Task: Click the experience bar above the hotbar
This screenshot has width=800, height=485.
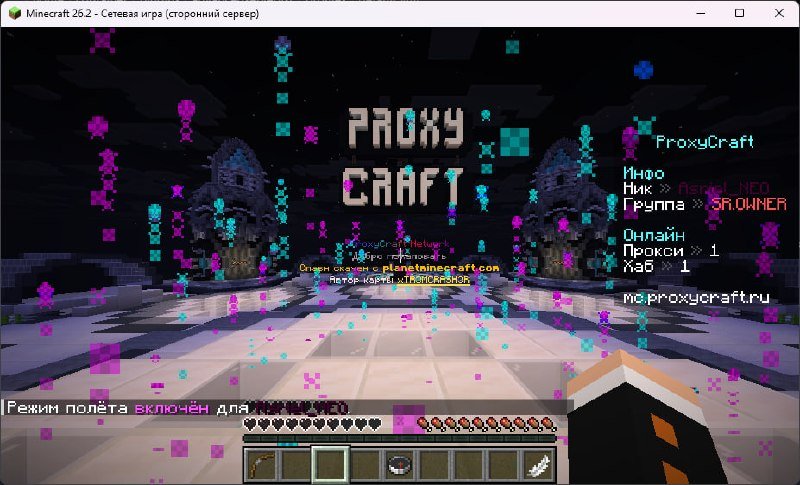Action: click(399, 439)
